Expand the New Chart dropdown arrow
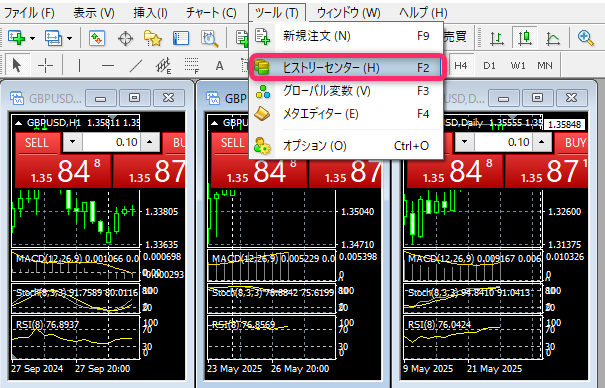The image size is (605, 388). tap(32, 38)
